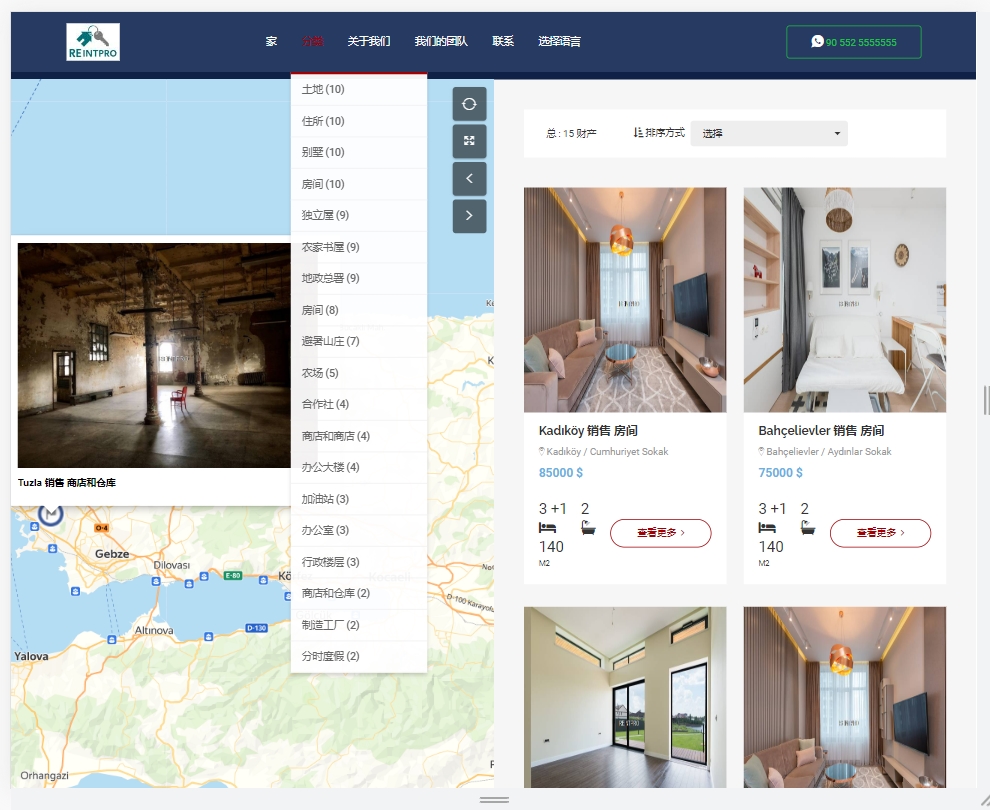Screen dimensions: 990x810
Task: Select the 地政总署 (9) category
Action: (x=359, y=278)
